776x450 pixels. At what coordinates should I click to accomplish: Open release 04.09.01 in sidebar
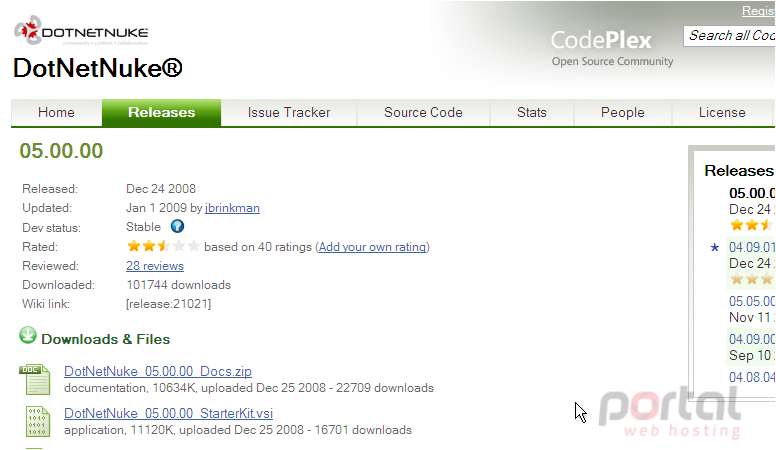tap(752, 247)
